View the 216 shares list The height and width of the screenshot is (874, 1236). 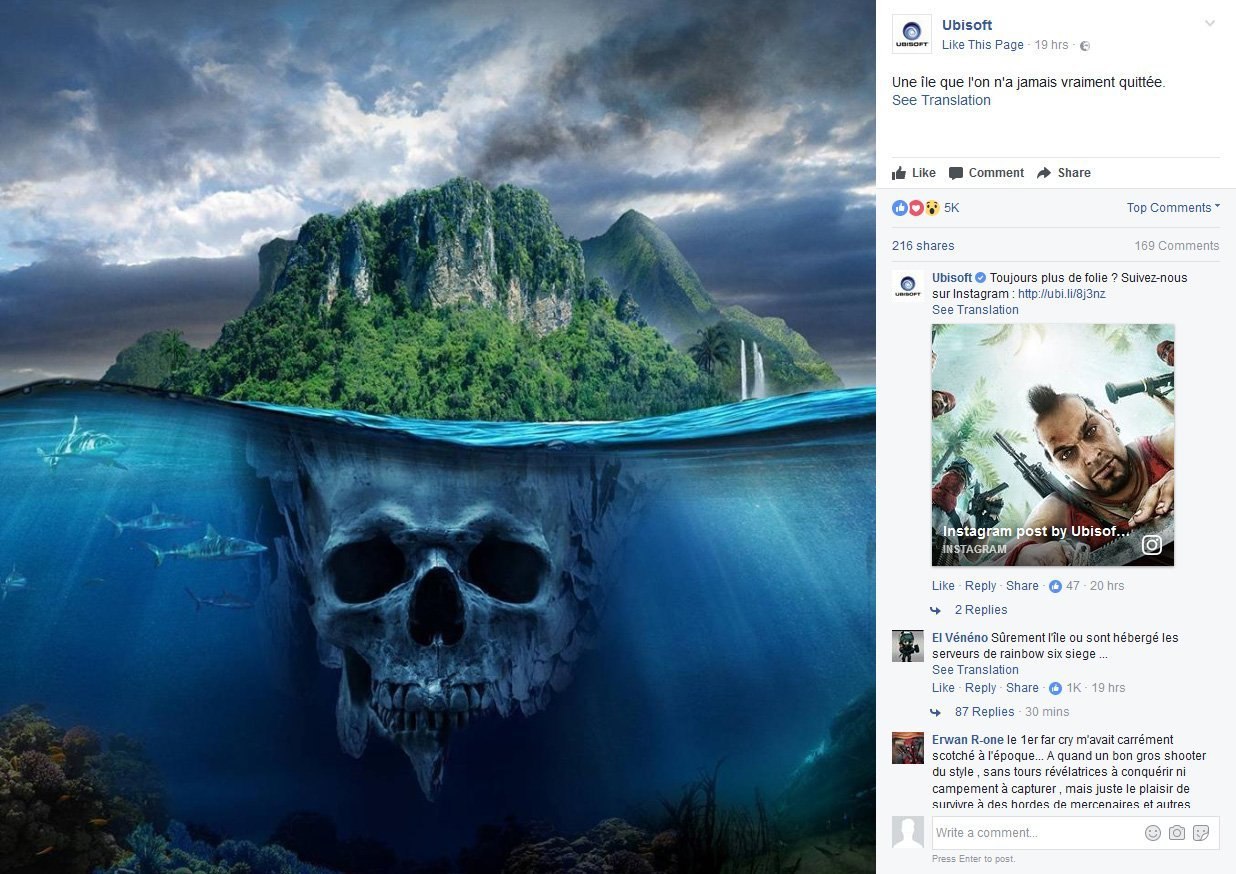tap(923, 246)
